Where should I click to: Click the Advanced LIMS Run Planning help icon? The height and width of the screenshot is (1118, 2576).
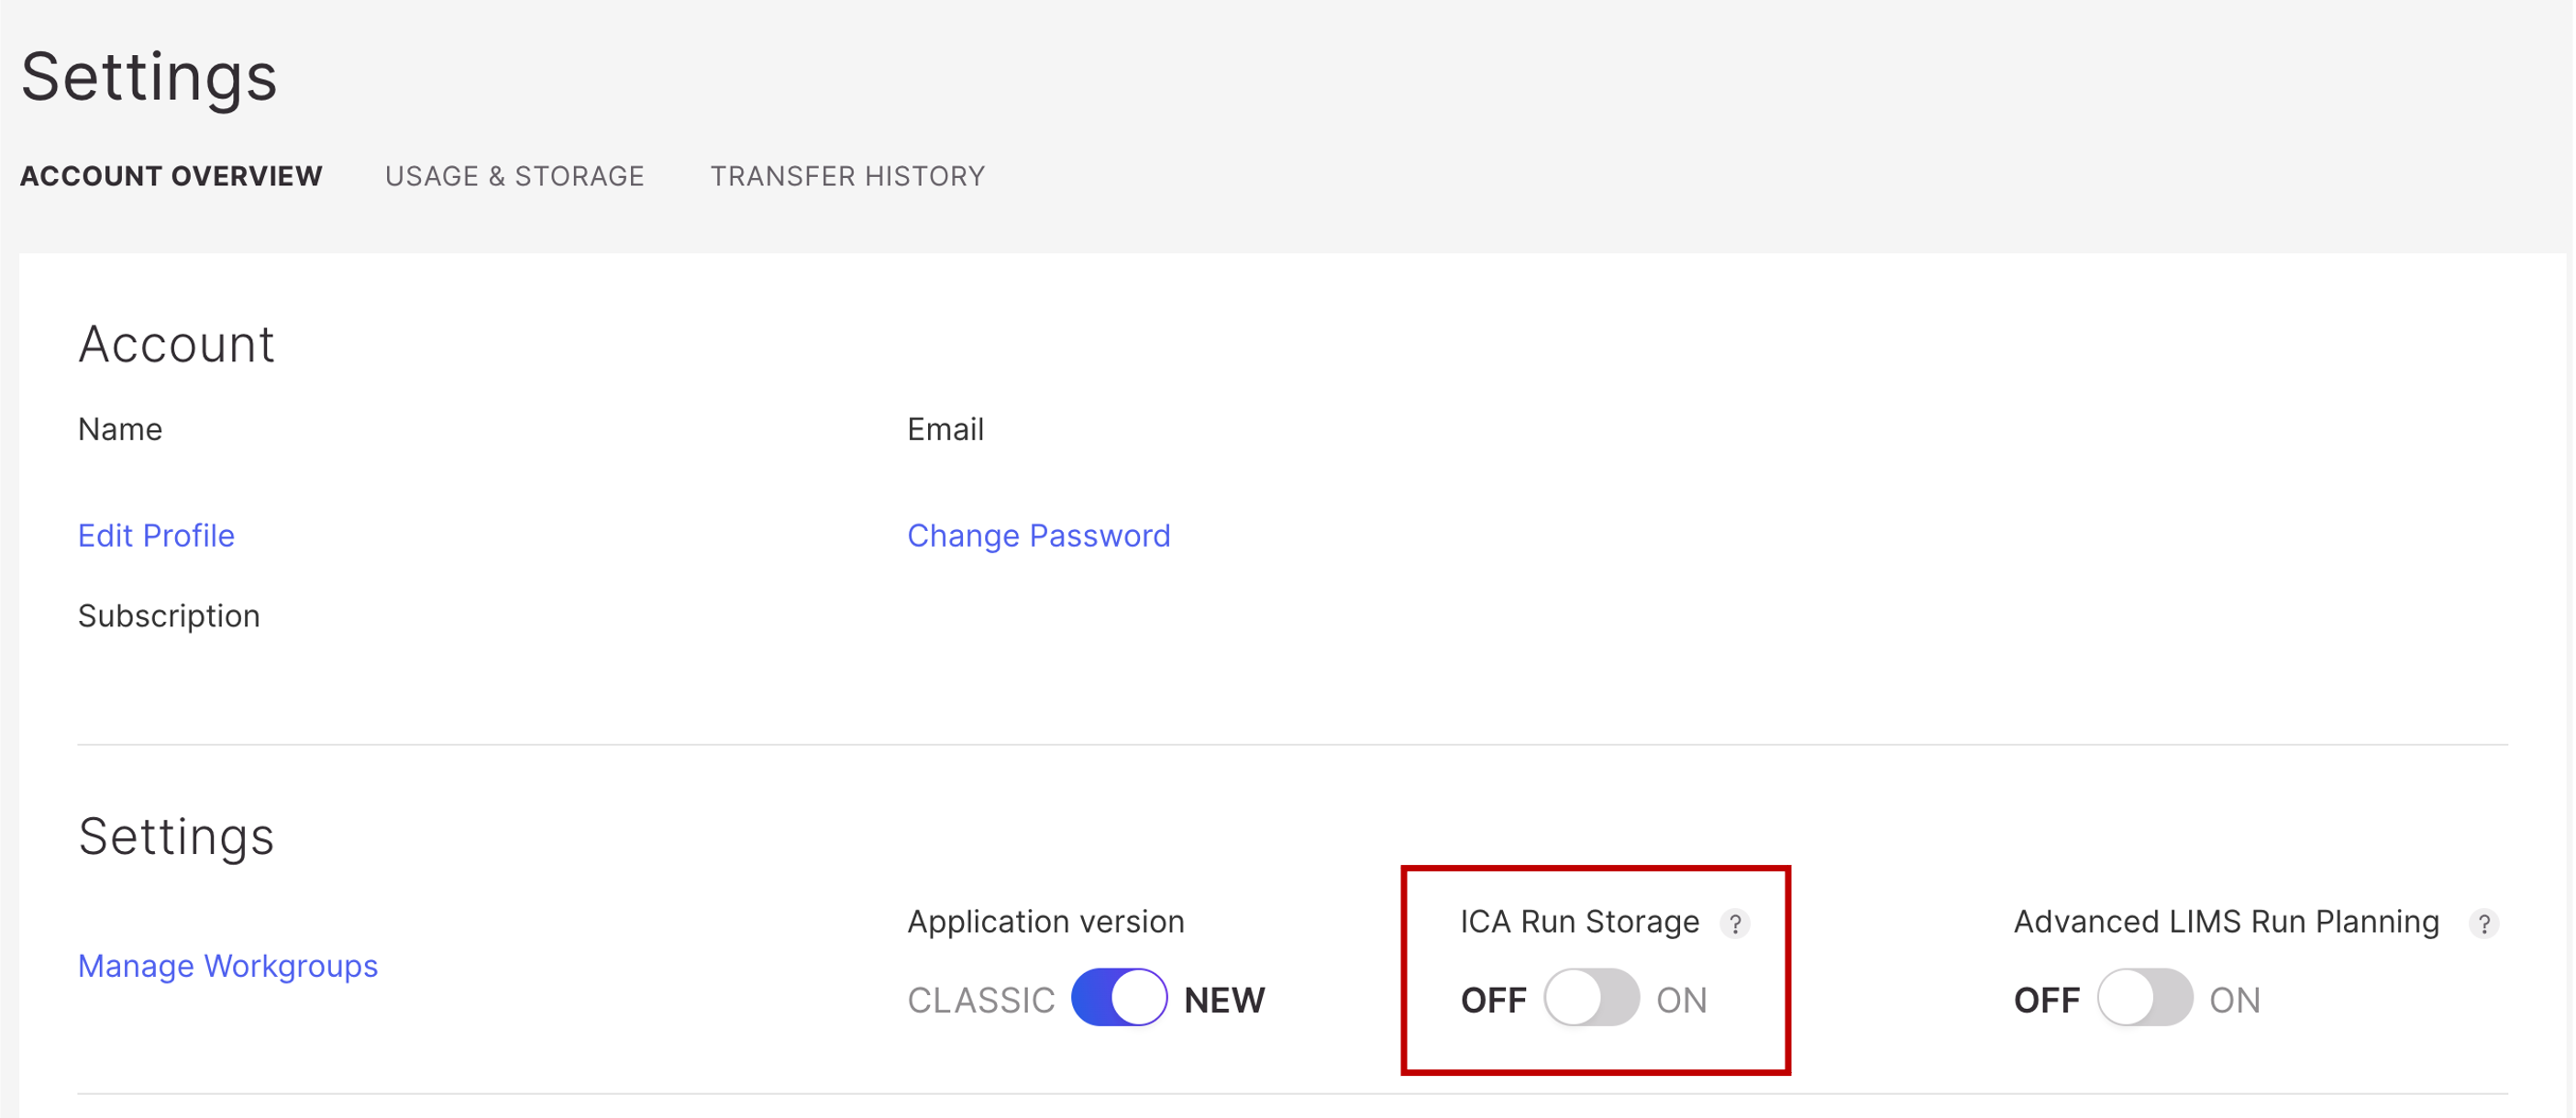(2484, 924)
